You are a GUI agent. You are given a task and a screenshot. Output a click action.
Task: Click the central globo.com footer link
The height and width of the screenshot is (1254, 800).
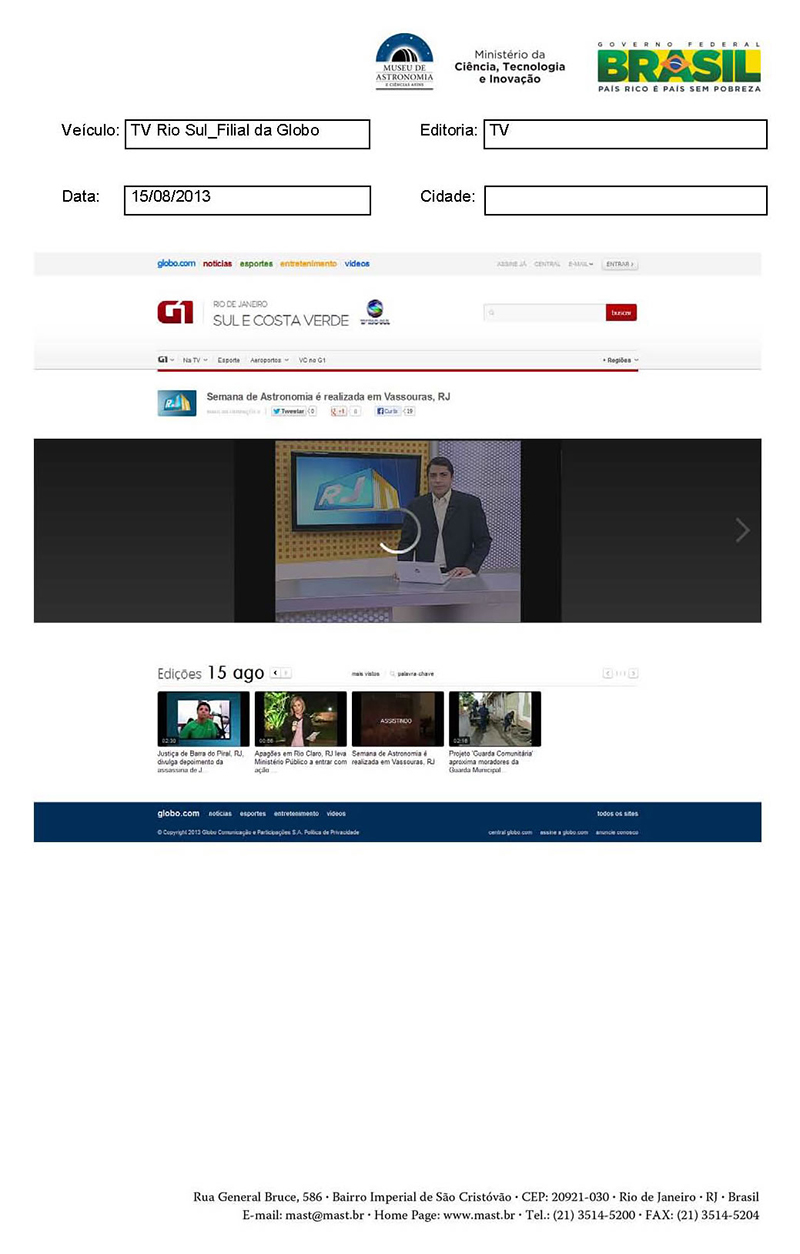[x=510, y=832]
